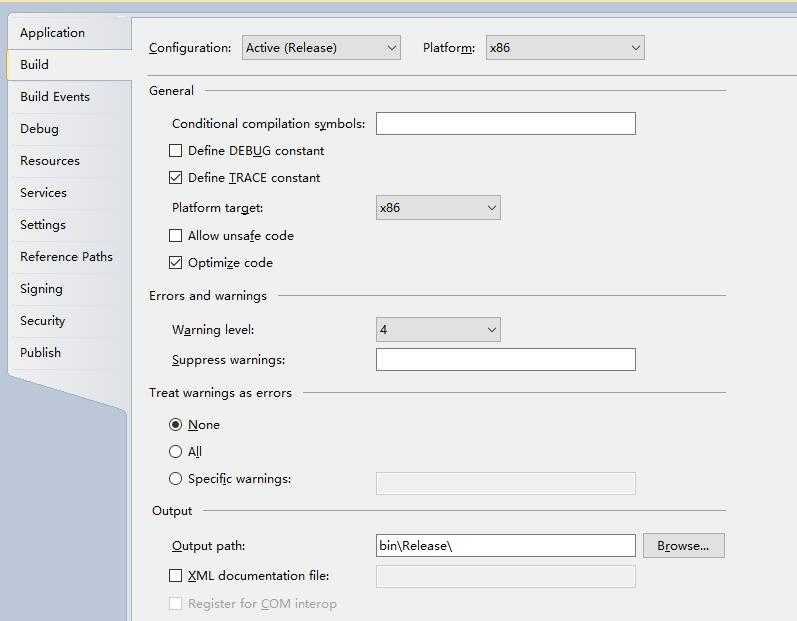Open the Platform target dropdown
The height and width of the screenshot is (621, 797).
tap(438, 208)
